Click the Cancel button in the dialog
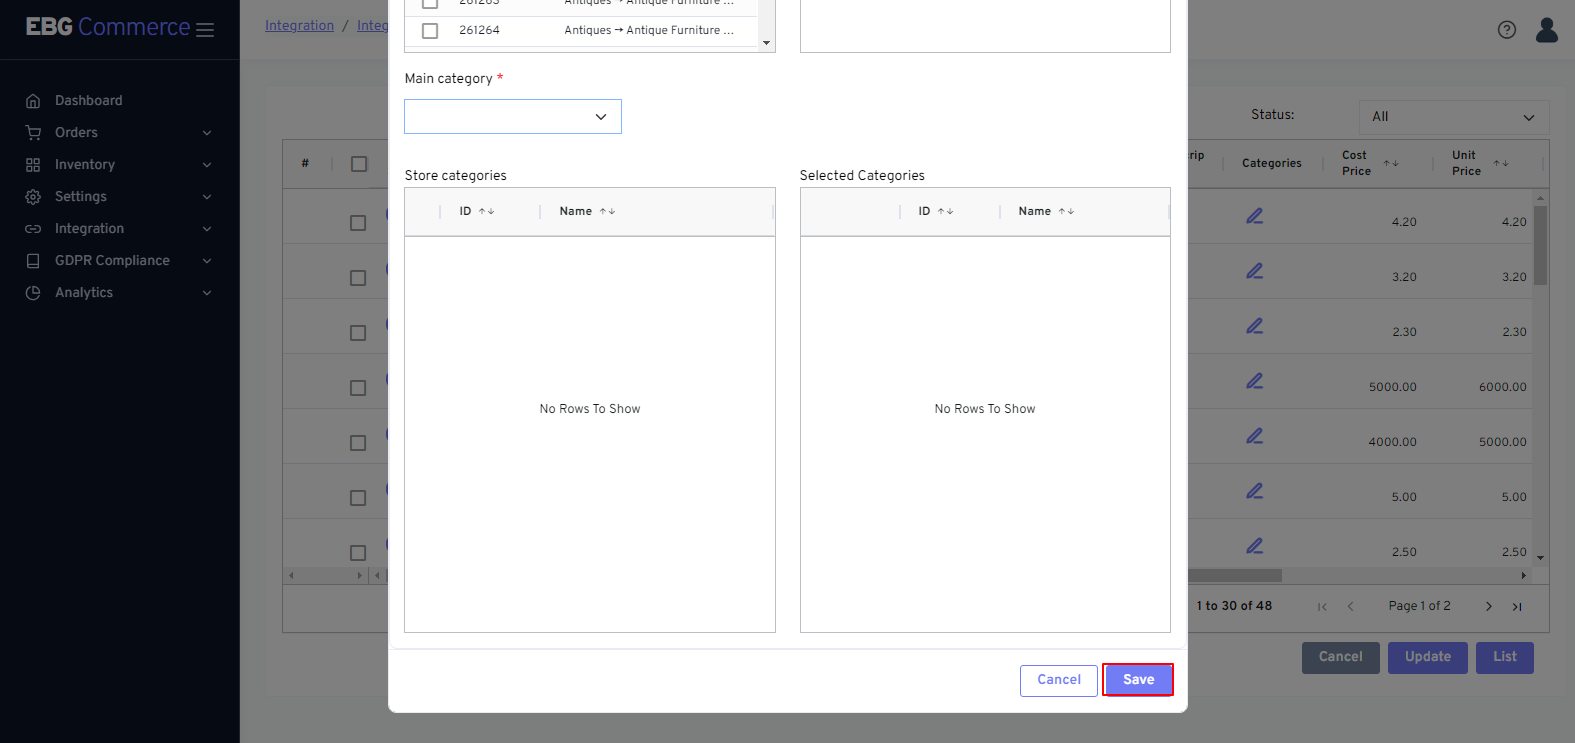The height and width of the screenshot is (743, 1575). (x=1058, y=680)
